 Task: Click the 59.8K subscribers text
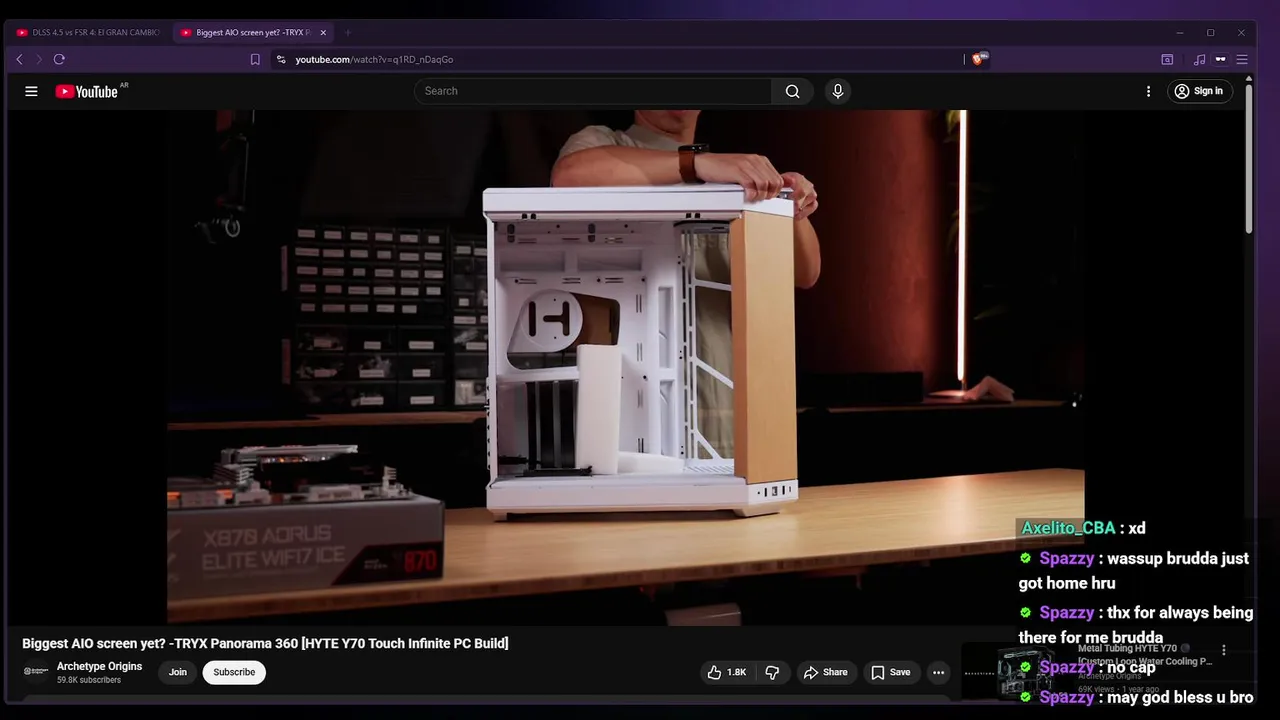pos(89,680)
